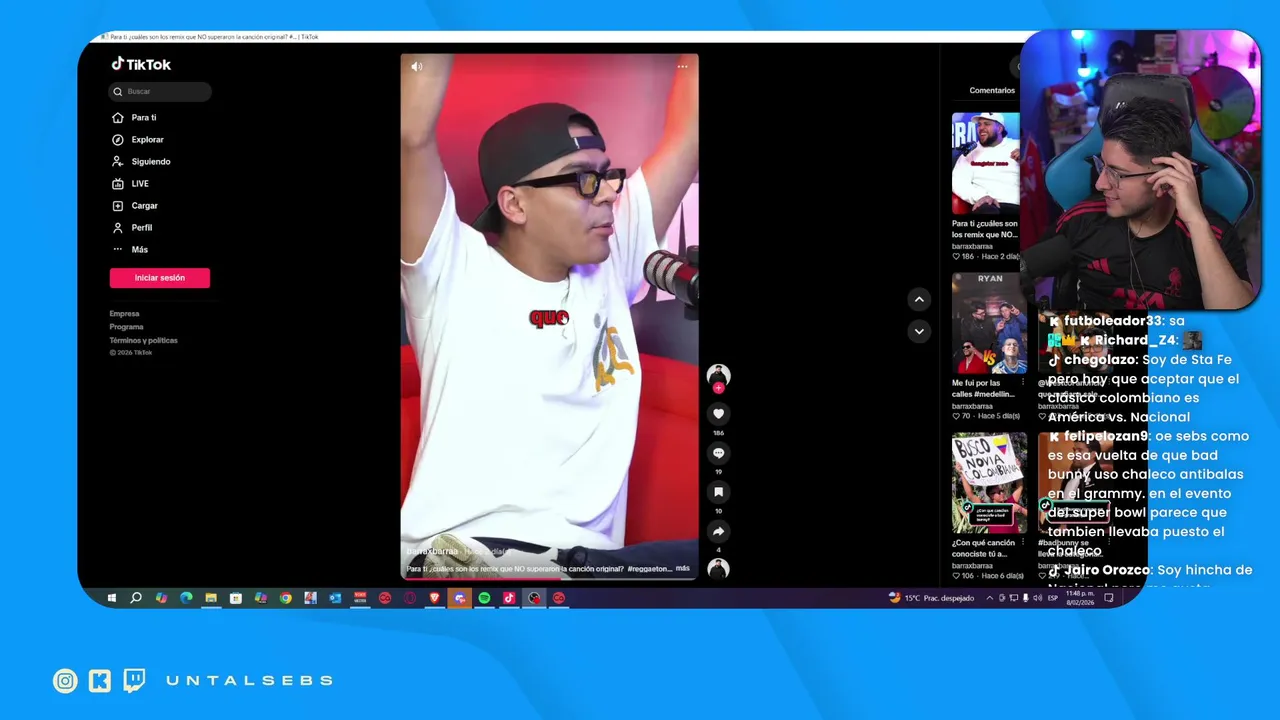The image size is (1280, 720).
Task: Click the Twitch icon in the overlay
Action: click(134, 681)
